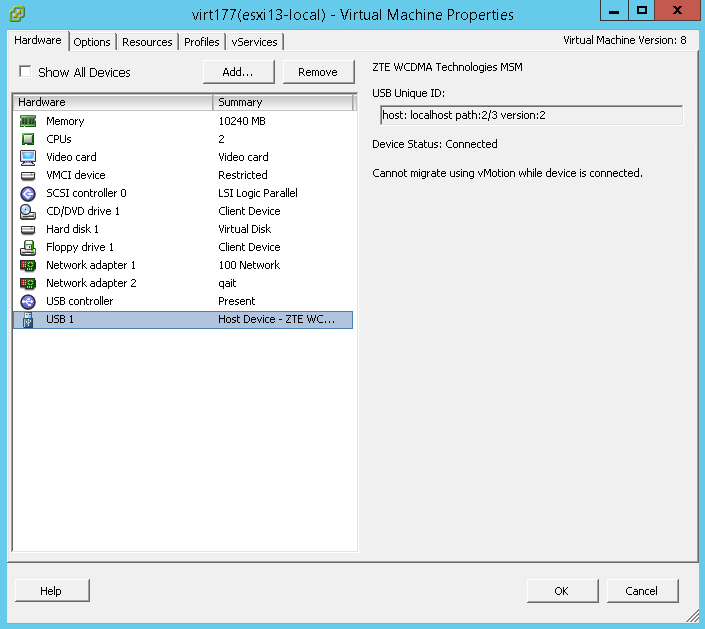Select CD/DVD drive 1 label
Viewport: 705px width, 629px height.
pyautogui.click(x=83, y=211)
